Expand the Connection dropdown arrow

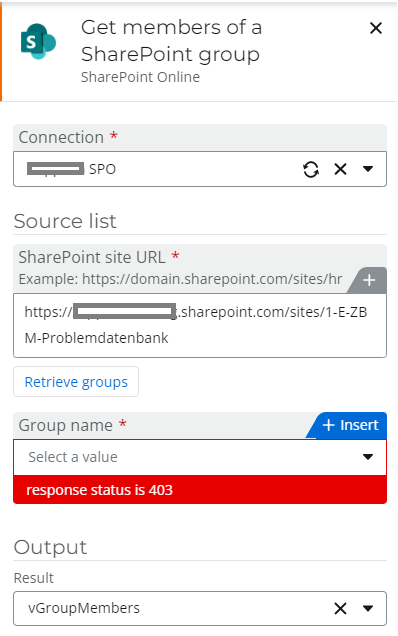[368, 169]
